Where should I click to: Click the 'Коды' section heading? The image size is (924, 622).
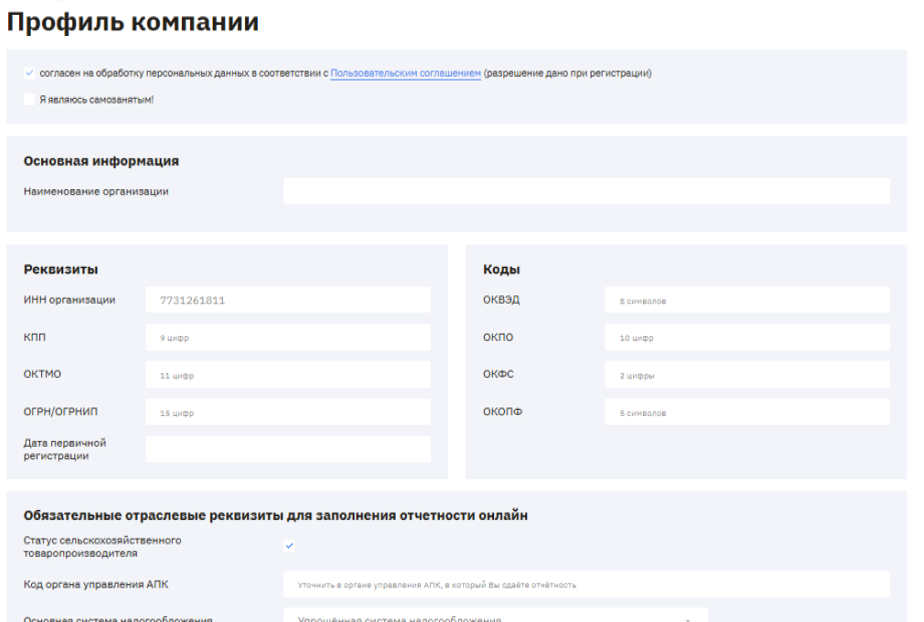coord(501,269)
